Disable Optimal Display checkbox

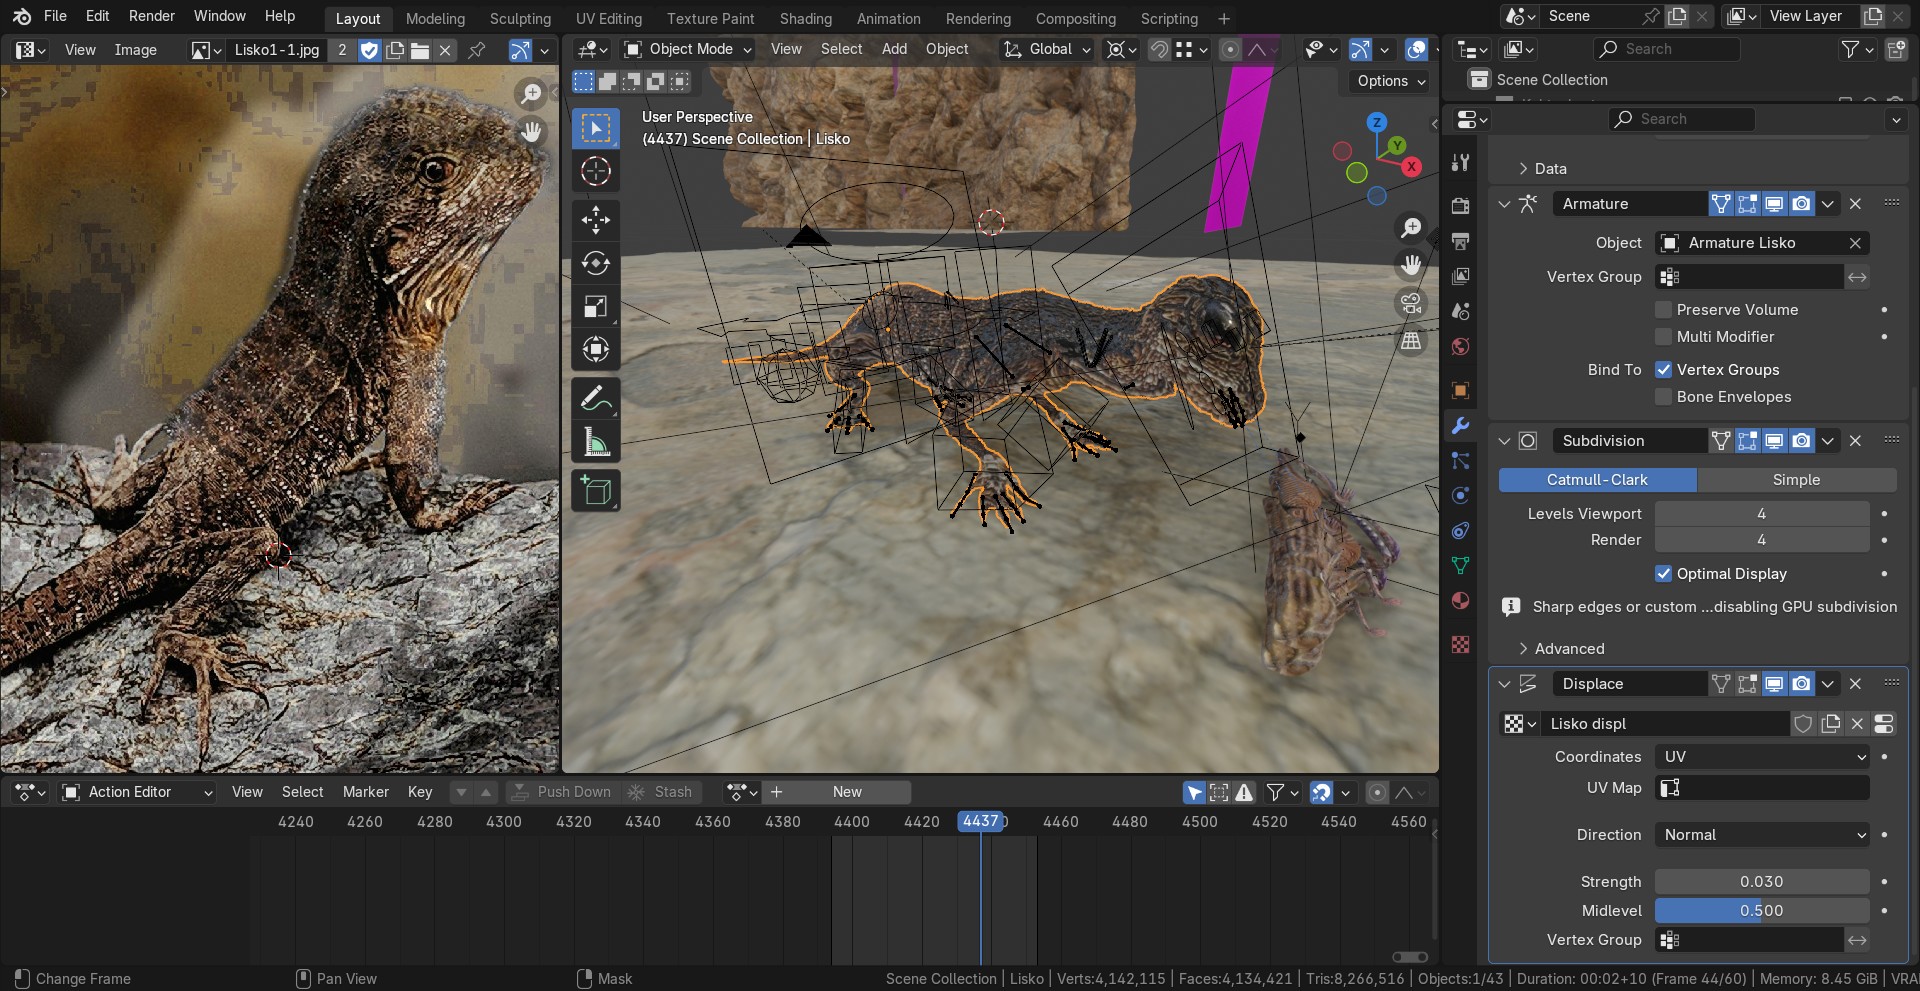[x=1664, y=574]
